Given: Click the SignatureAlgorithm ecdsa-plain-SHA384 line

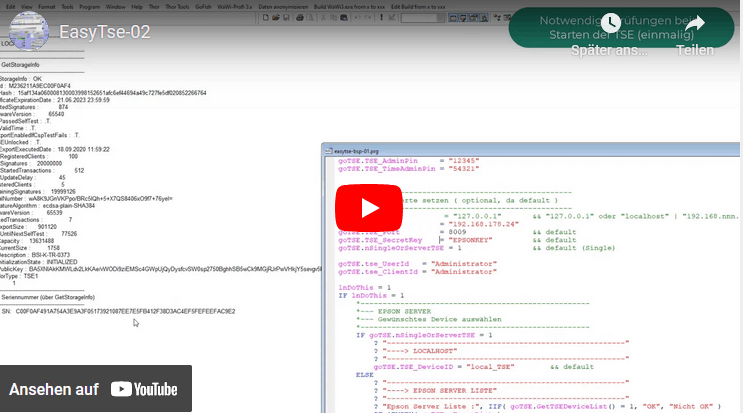Looking at the screenshot, I should [47, 206].
